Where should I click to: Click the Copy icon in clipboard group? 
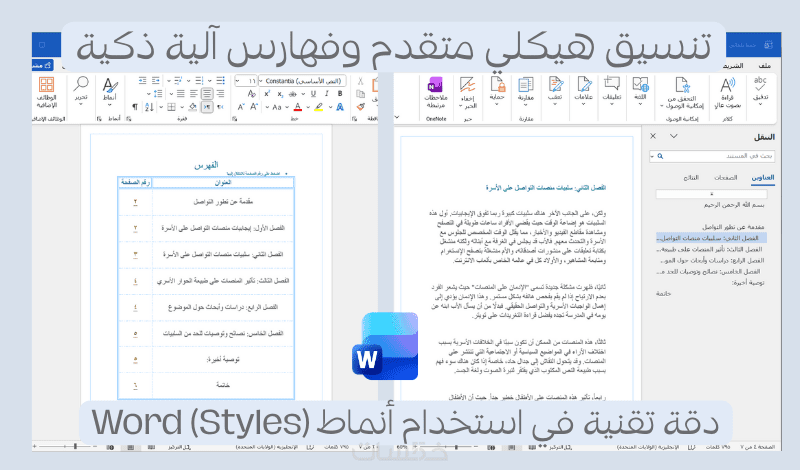click(361, 94)
